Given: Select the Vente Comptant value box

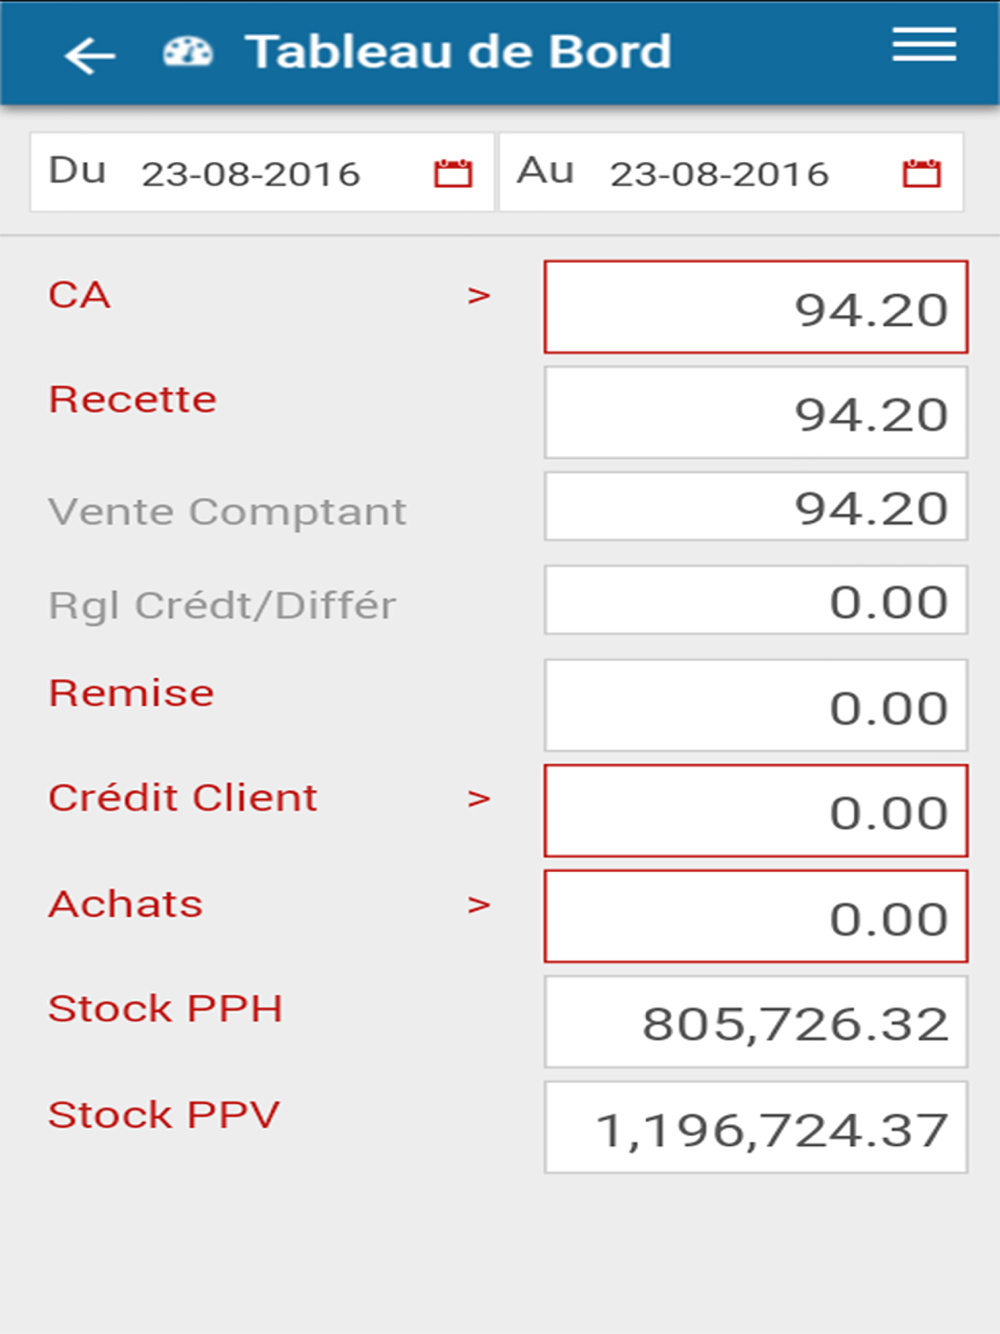Looking at the screenshot, I should [756, 506].
